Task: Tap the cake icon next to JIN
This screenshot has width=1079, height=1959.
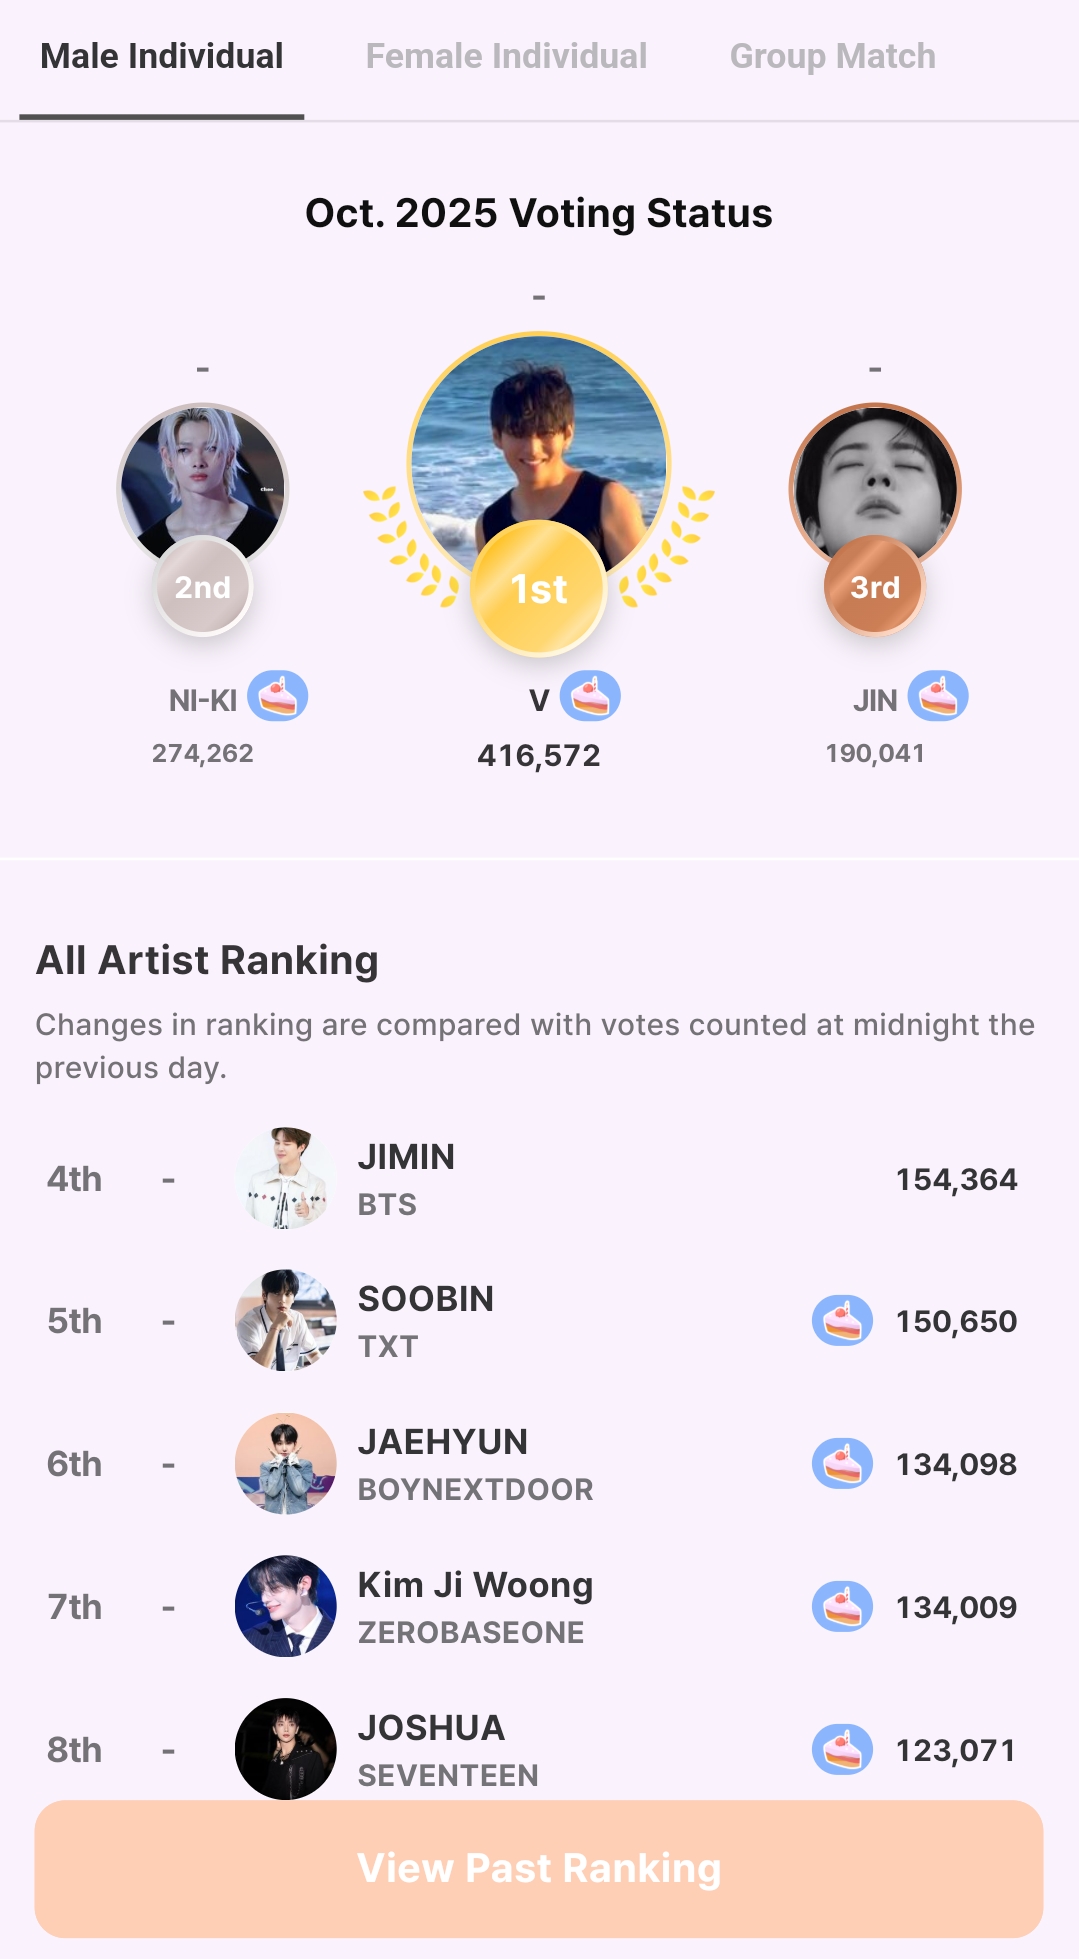Action: coord(938,697)
